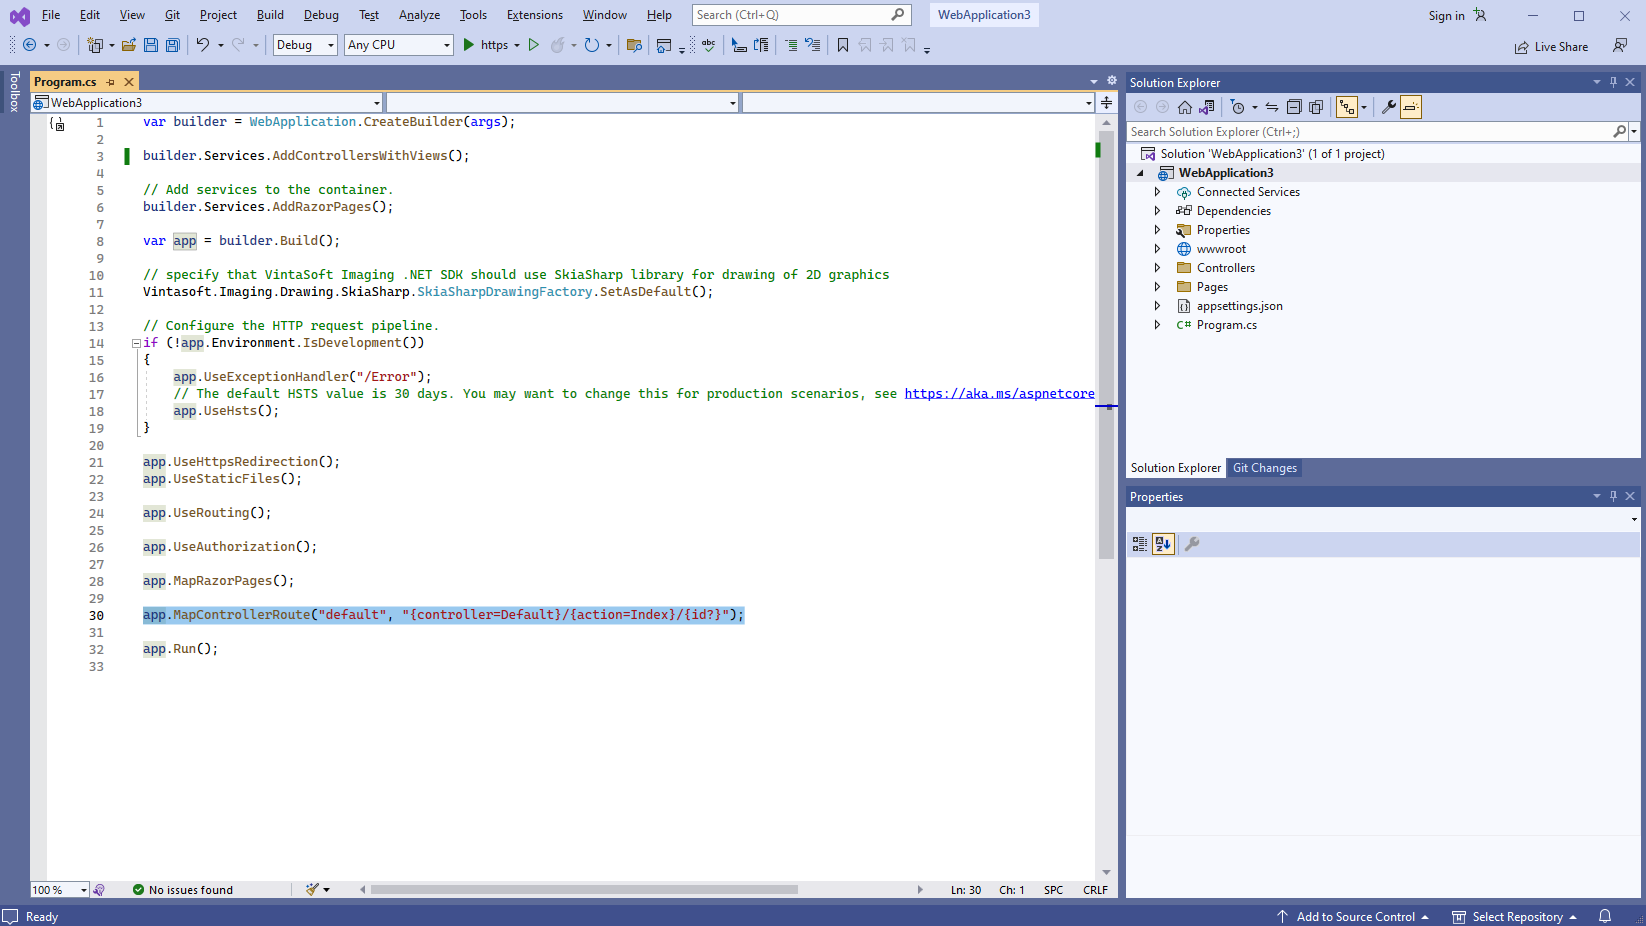The width and height of the screenshot is (1646, 926).
Task: Toggle Show All Files nested view button
Action: [1347, 107]
